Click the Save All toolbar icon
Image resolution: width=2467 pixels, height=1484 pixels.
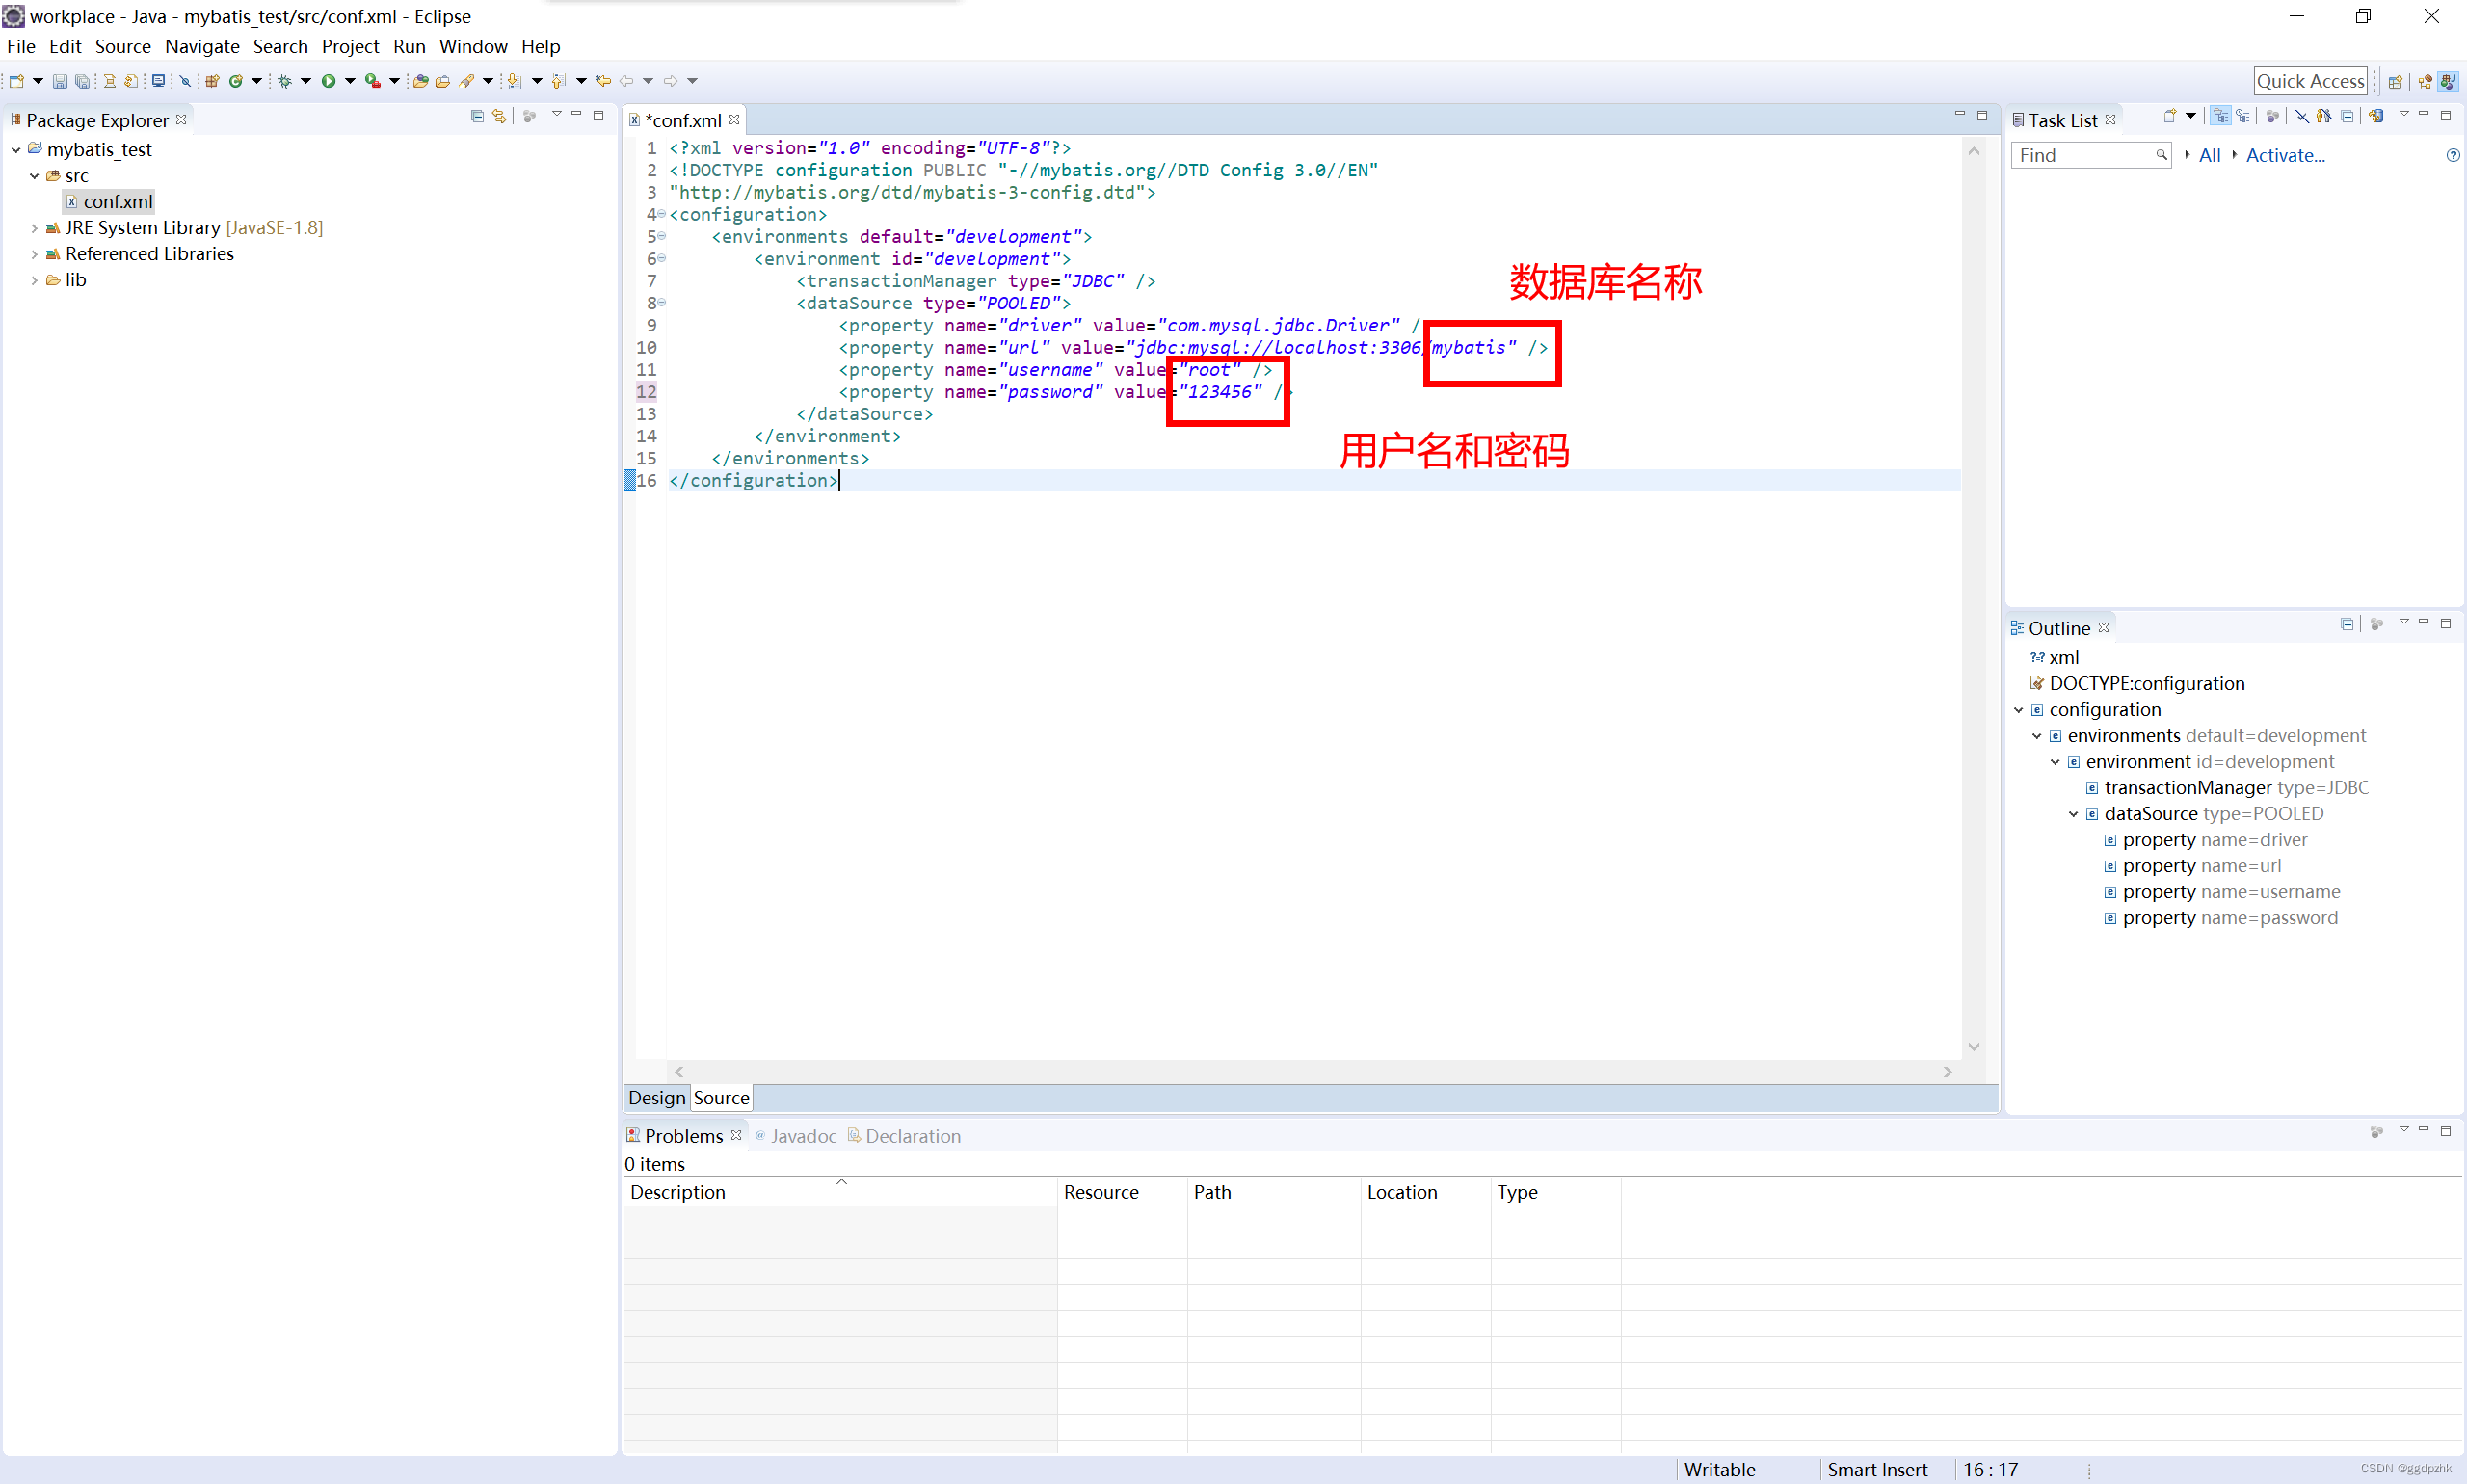pyautogui.click(x=82, y=81)
